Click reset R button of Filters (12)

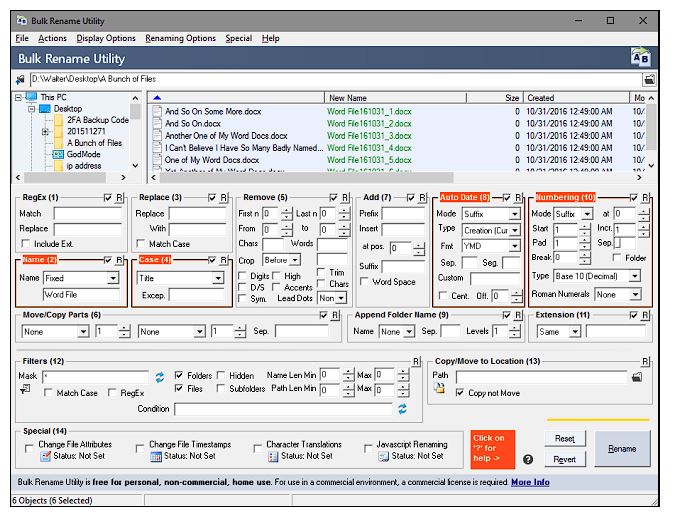(x=416, y=361)
